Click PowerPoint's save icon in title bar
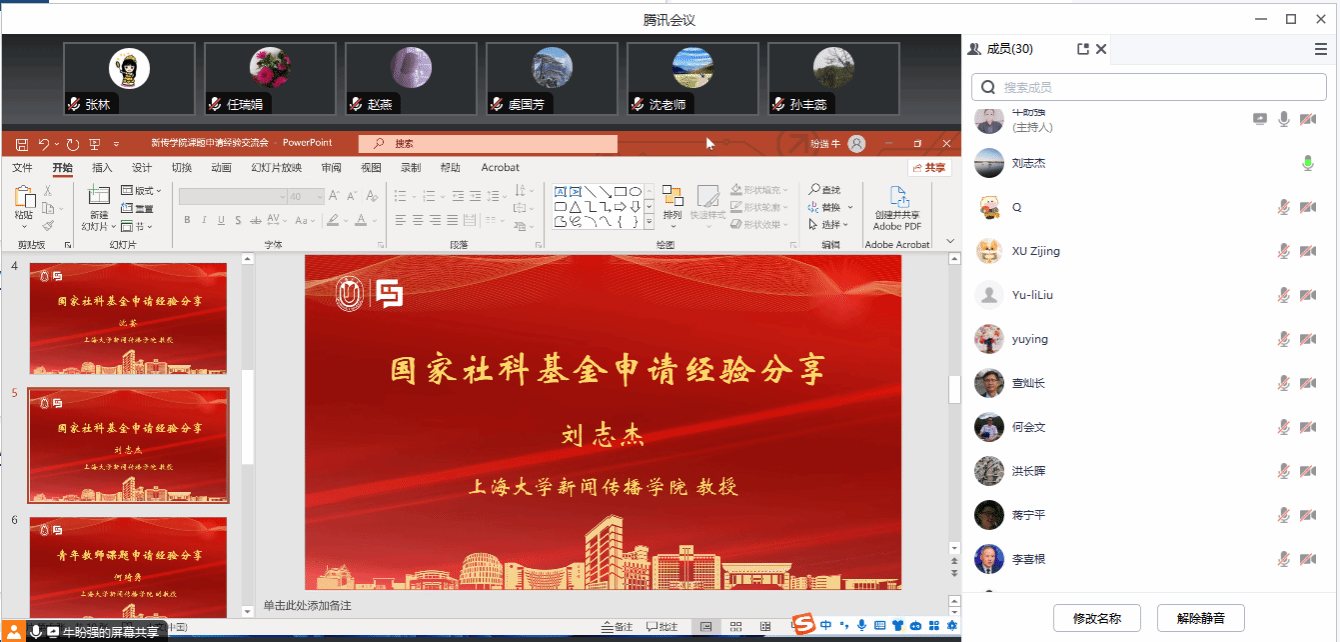The width and height of the screenshot is (1340, 642). pos(21,144)
